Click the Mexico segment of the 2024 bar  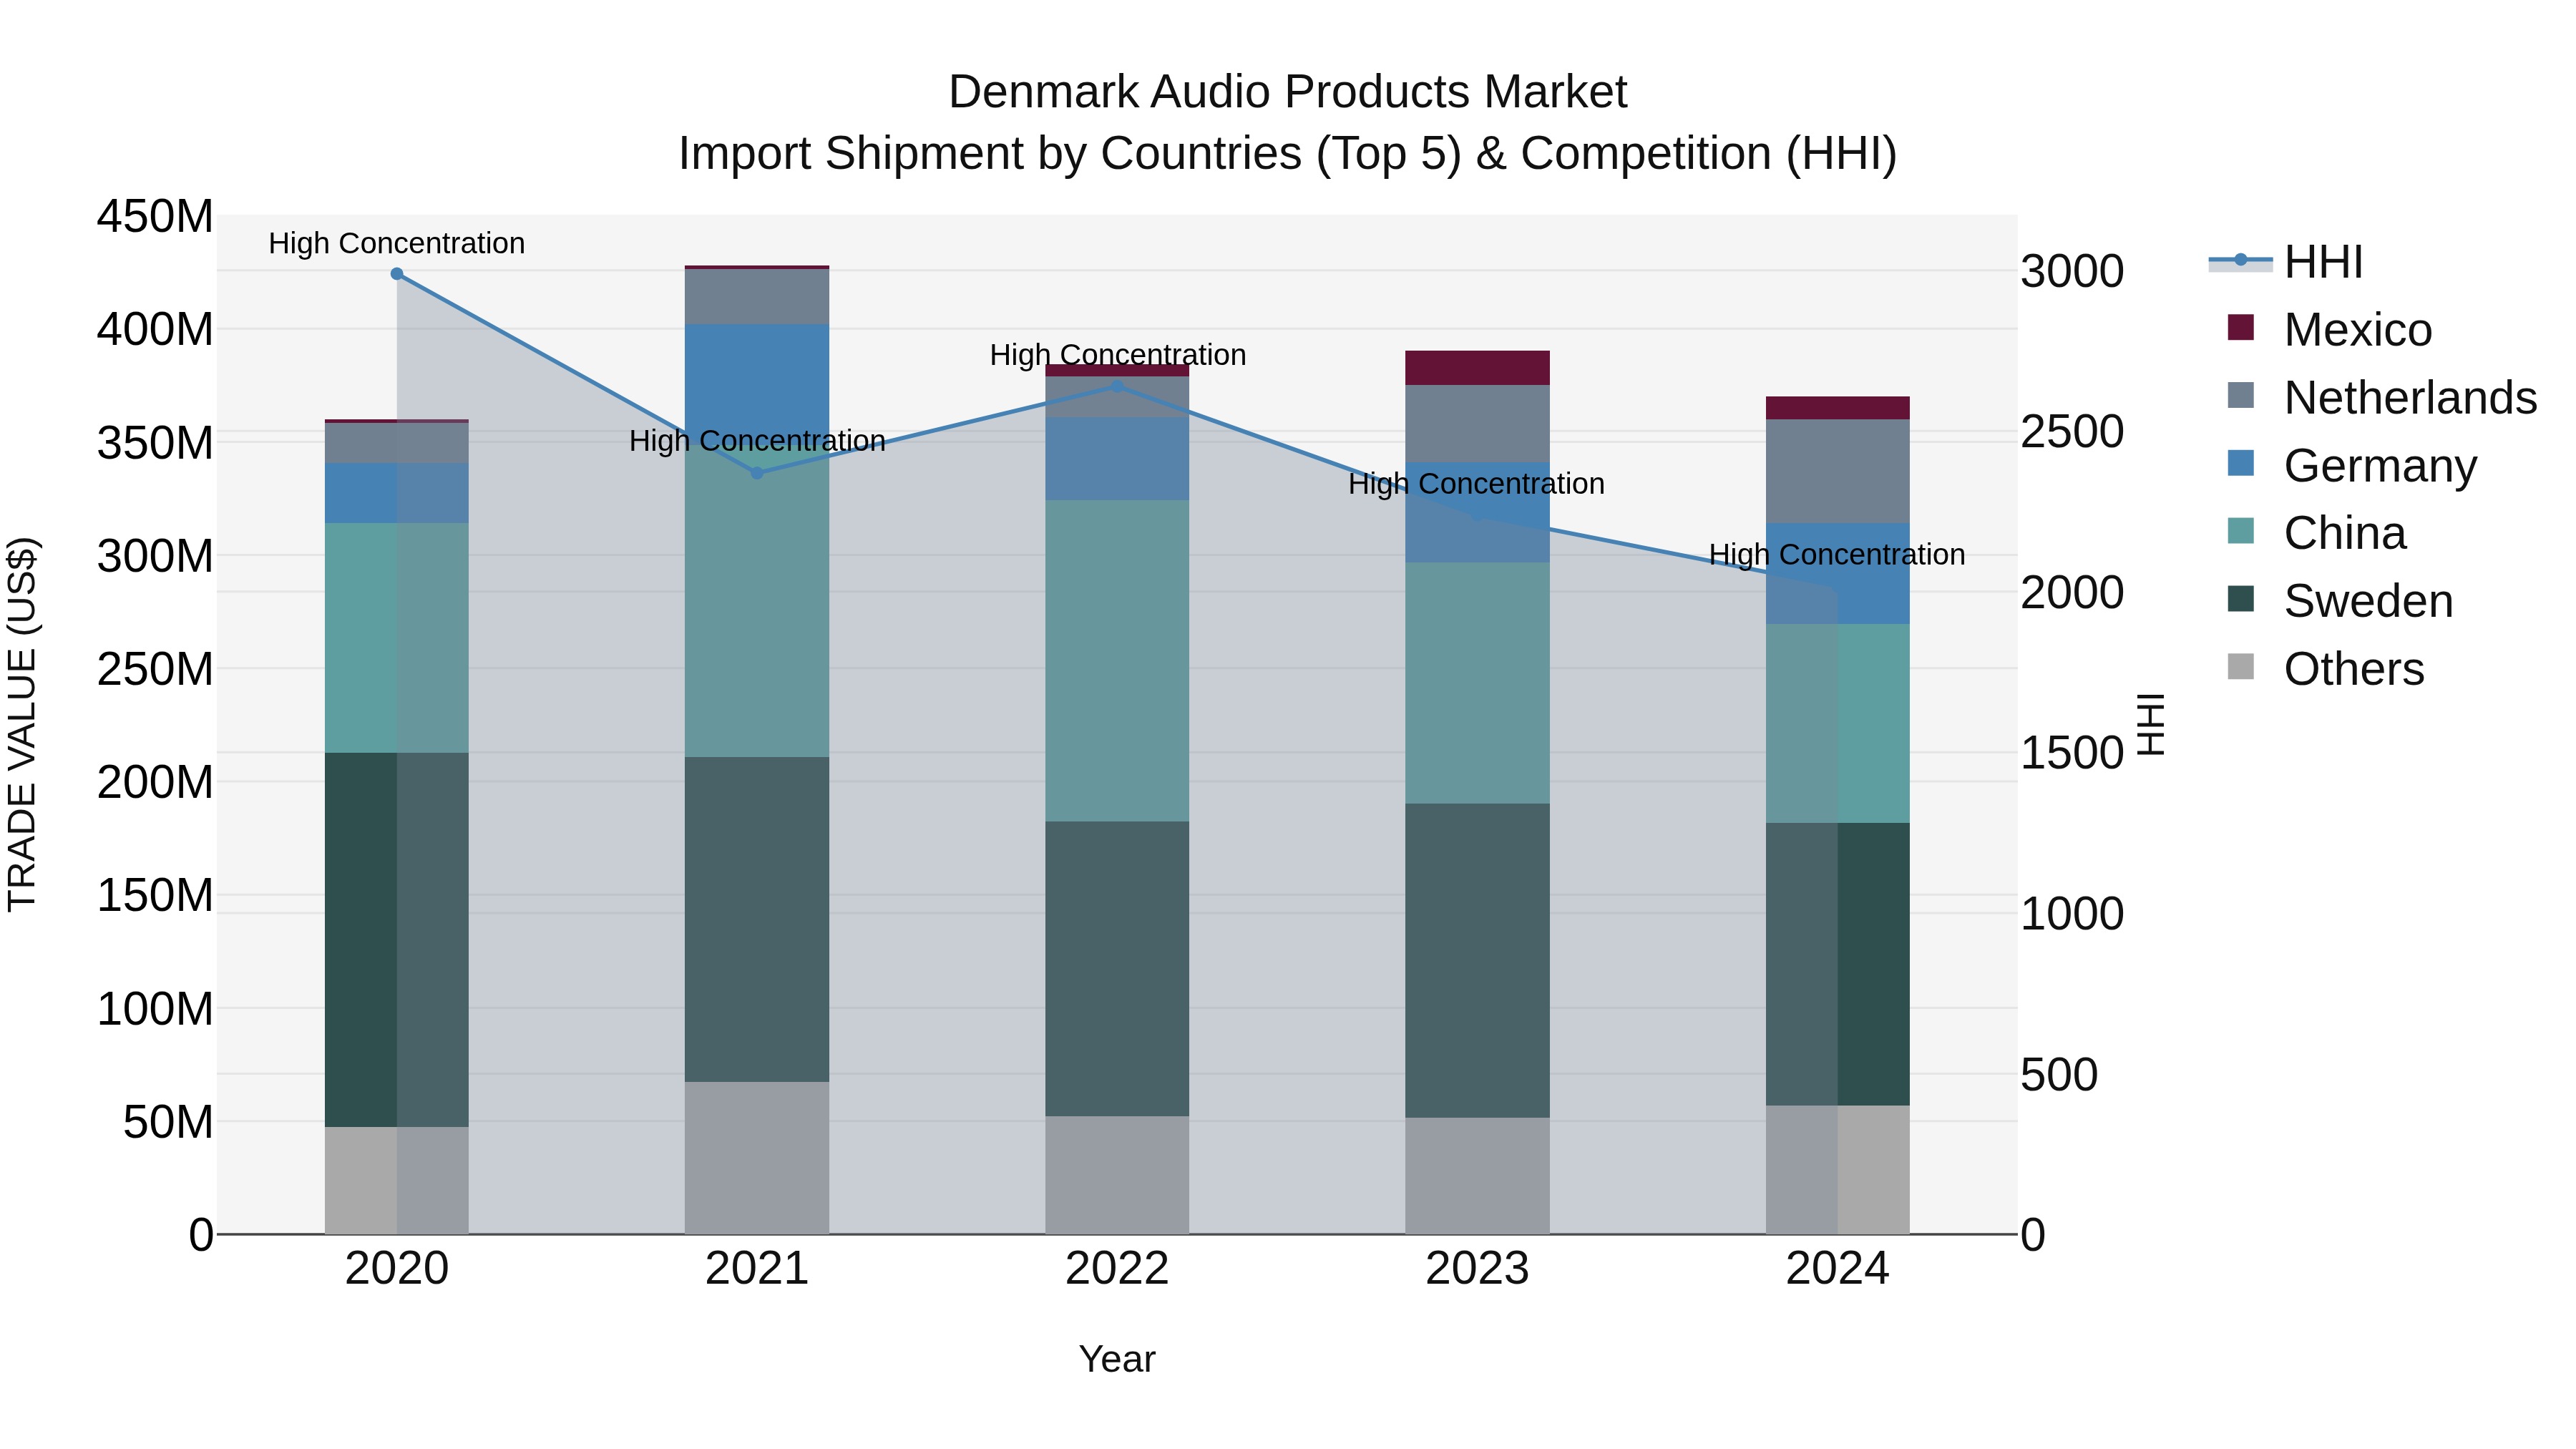point(1837,408)
